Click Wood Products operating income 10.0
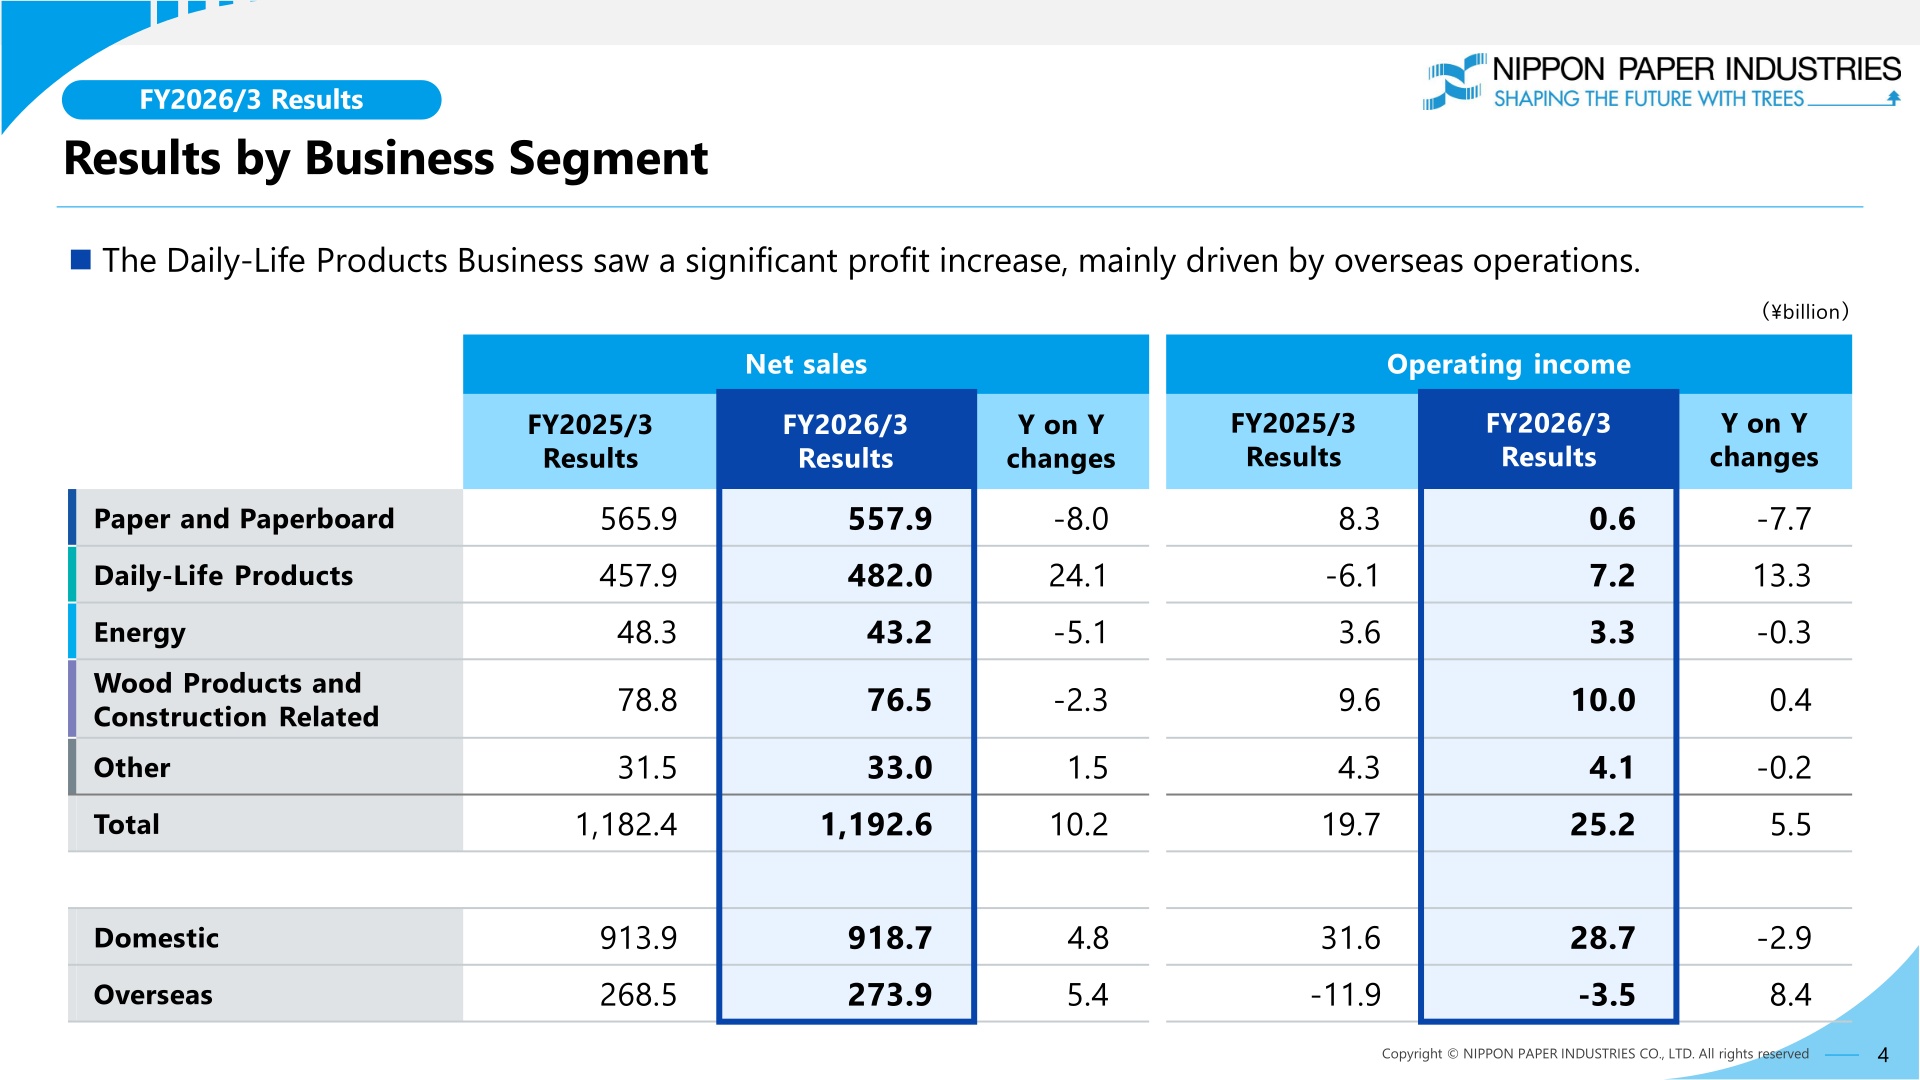This screenshot has height=1080, width=1920. pos(1603,700)
